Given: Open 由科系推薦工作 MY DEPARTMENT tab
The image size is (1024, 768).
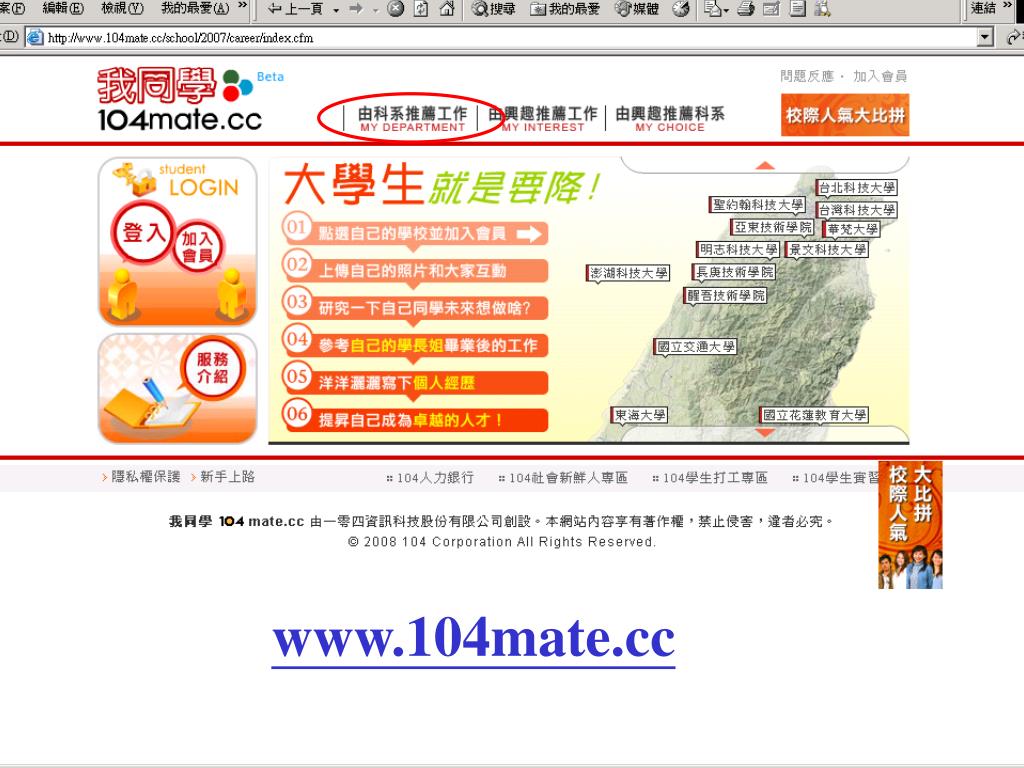Looking at the screenshot, I should pyautogui.click(x=412, y=119).
